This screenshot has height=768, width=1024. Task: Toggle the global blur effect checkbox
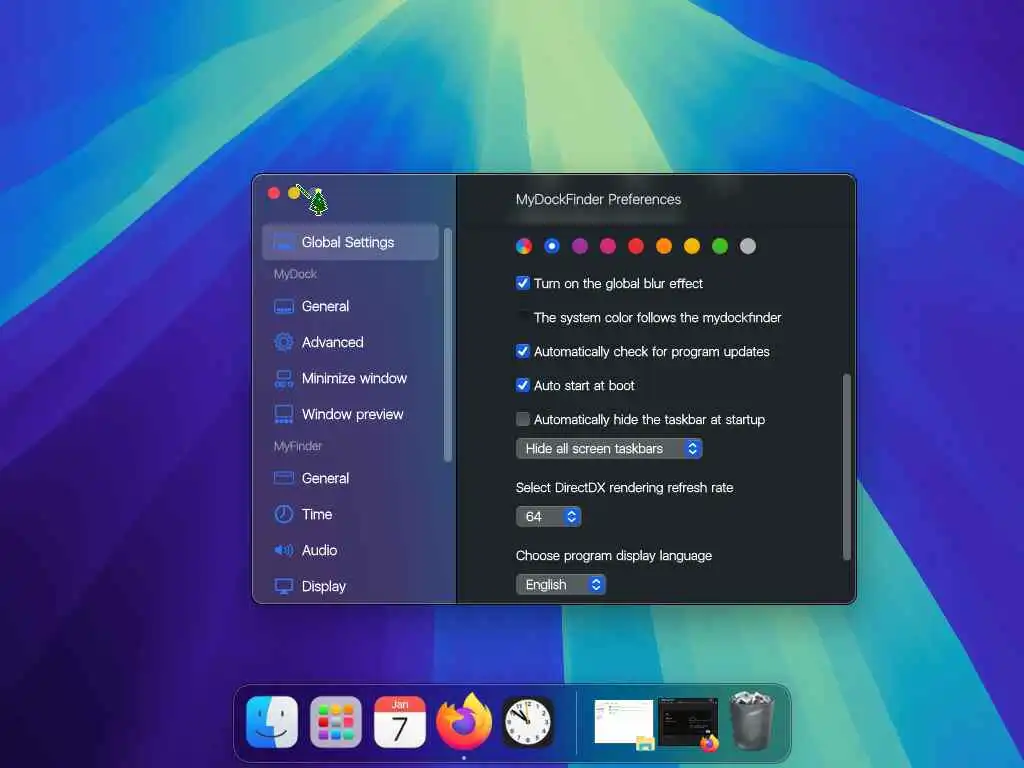(x=522, y=283)
